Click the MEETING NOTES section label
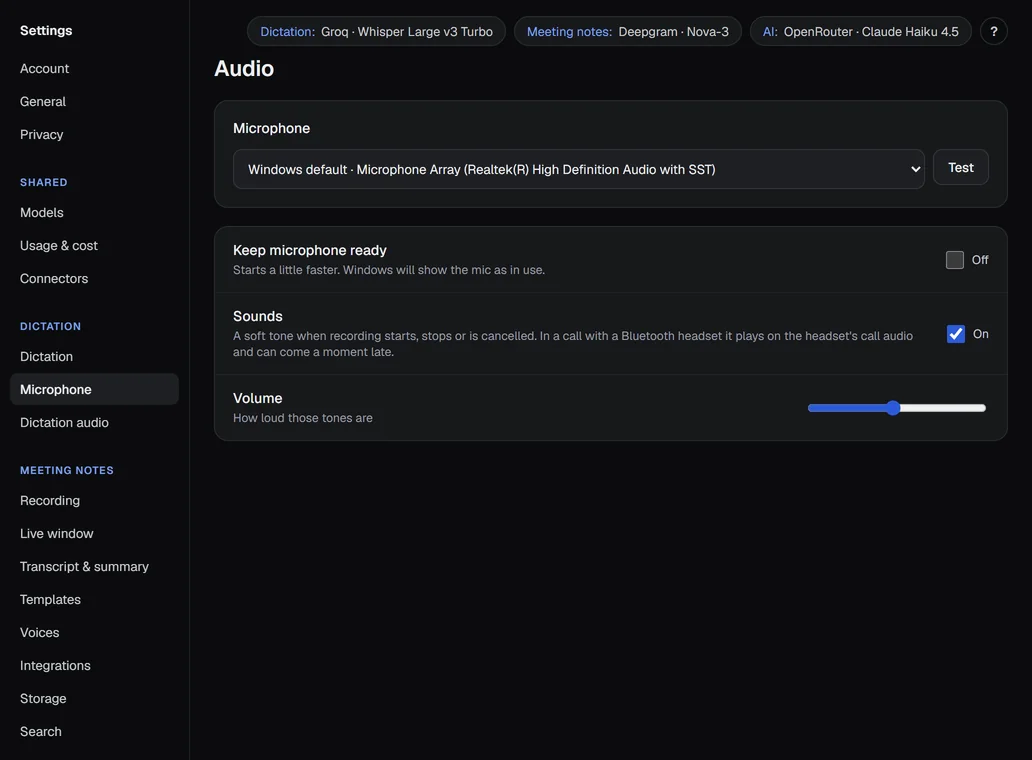 (66, 470)
